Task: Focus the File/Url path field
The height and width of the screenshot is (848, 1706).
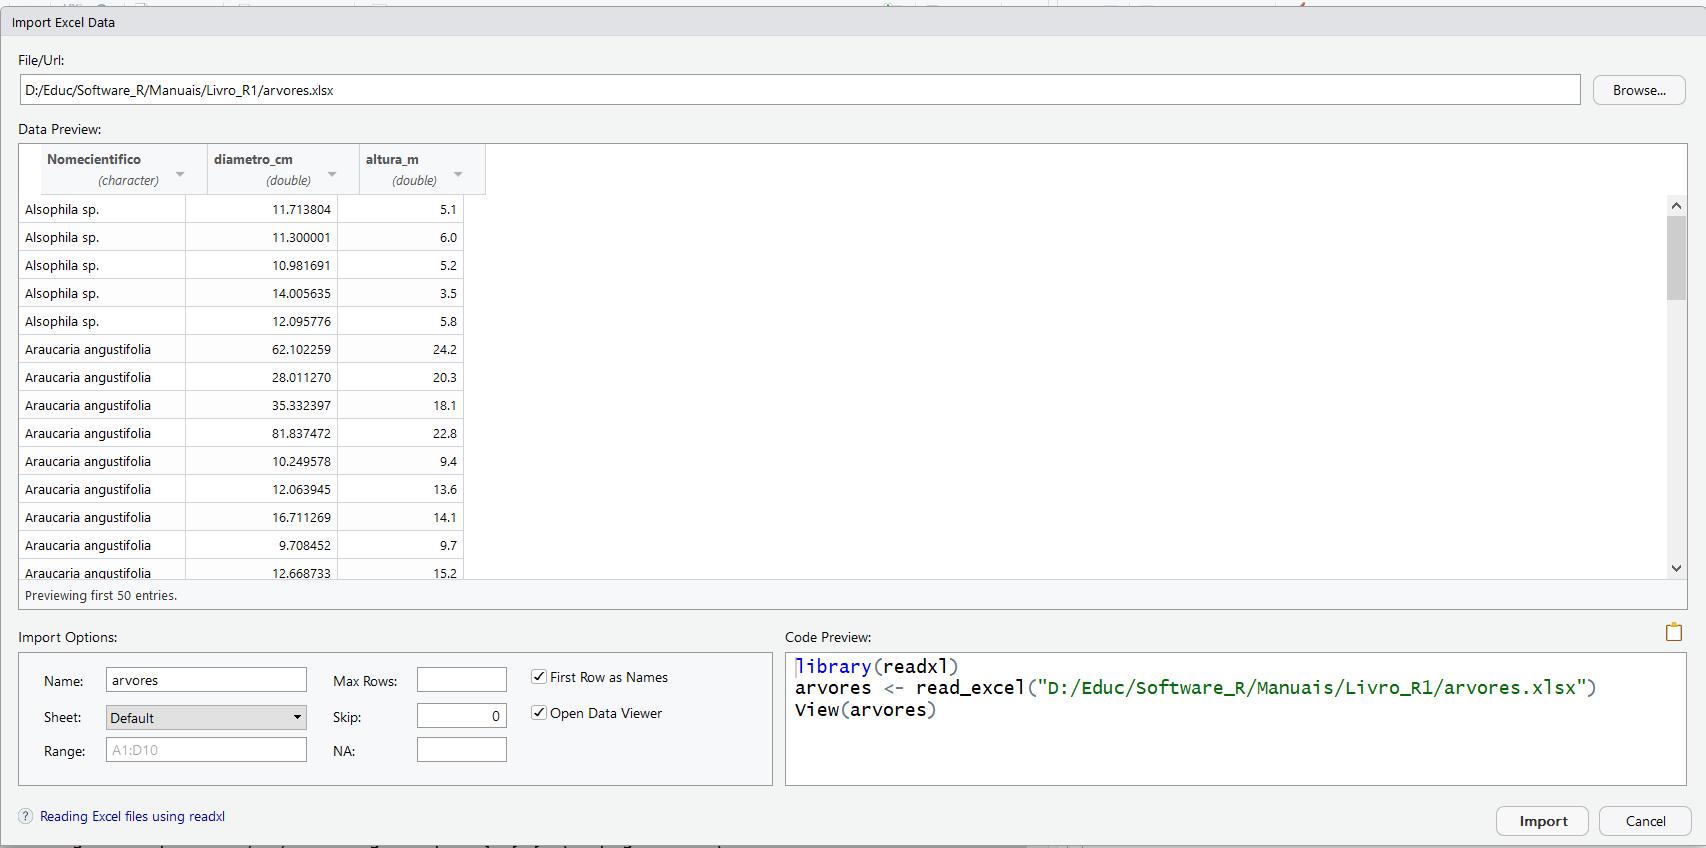Action: pos(799,90)
